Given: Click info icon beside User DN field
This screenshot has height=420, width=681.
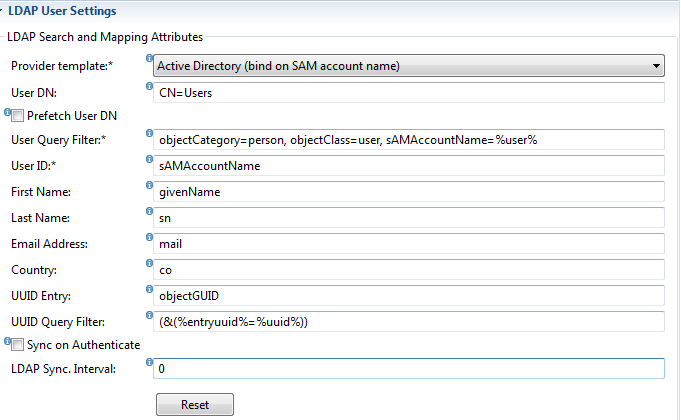Looking at the screenshot, I should click(x=149, y=86).
